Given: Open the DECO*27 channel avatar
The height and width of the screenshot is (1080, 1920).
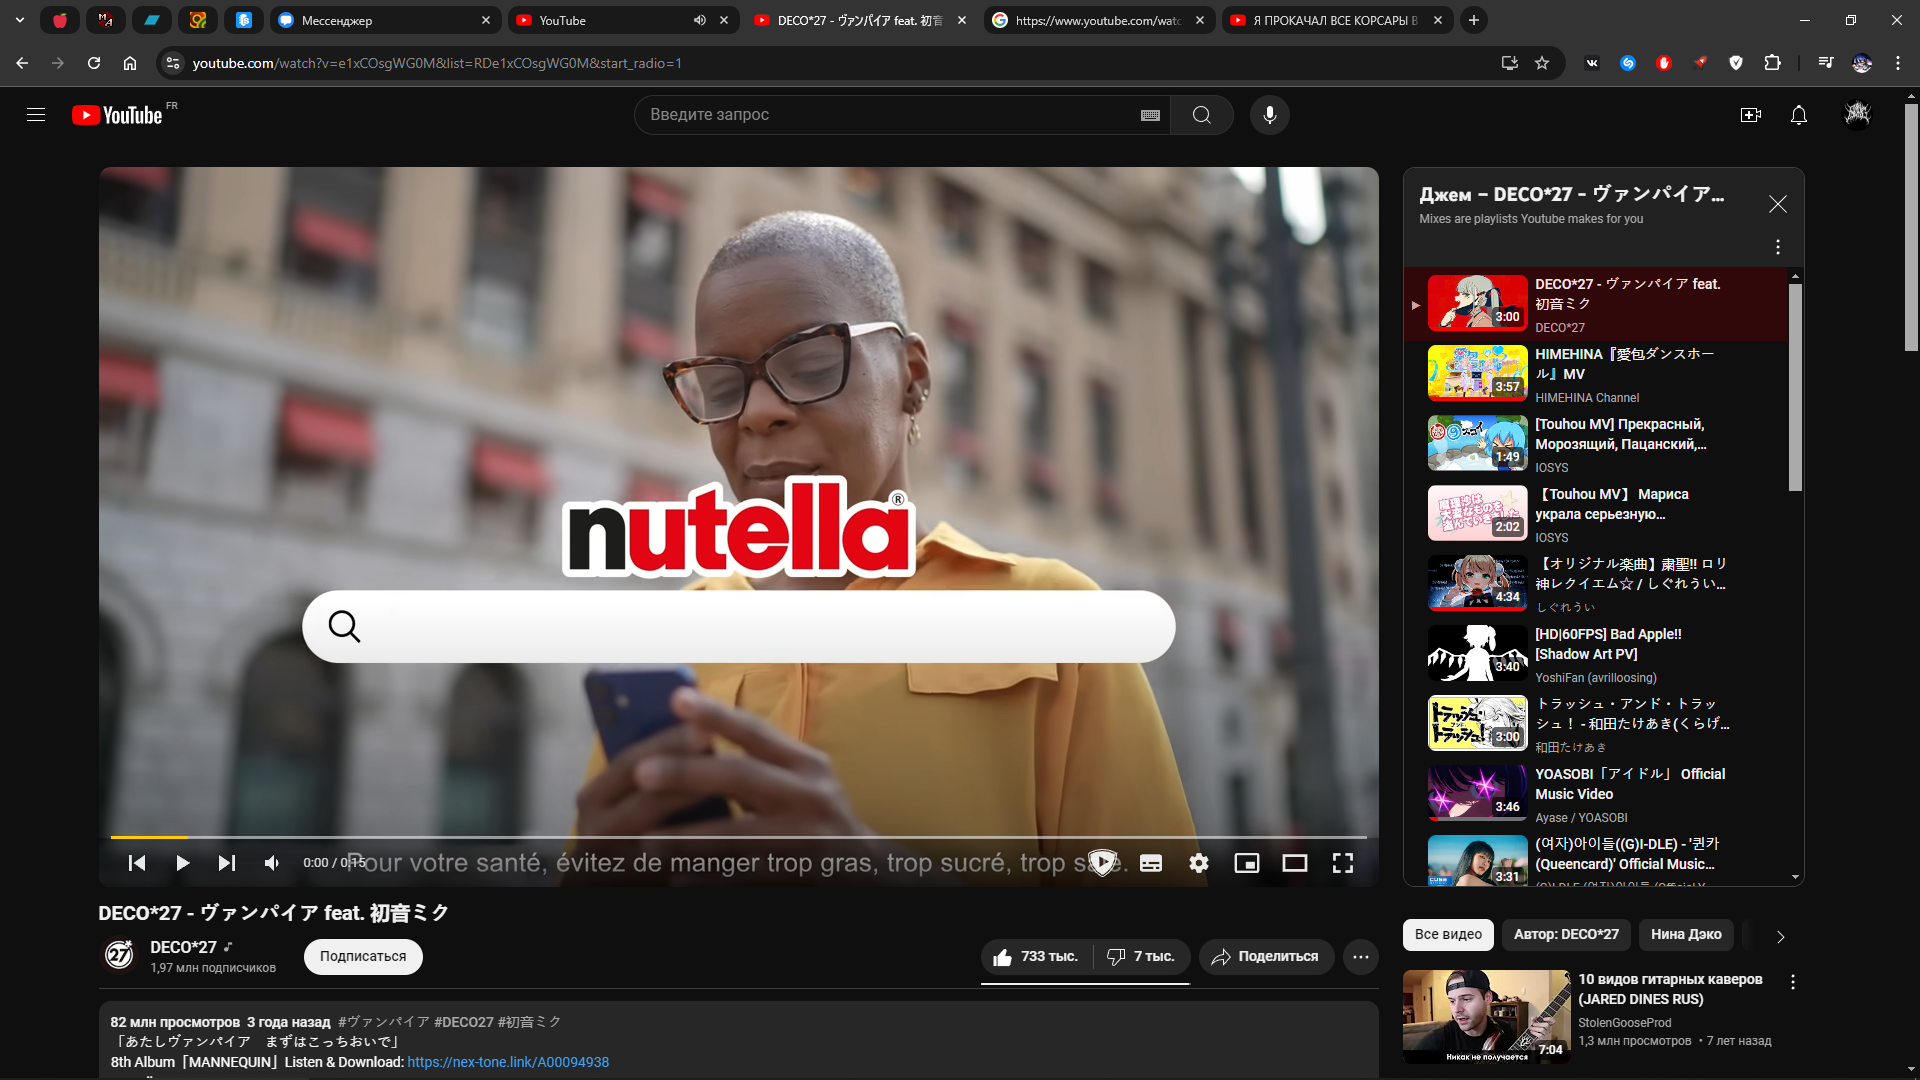Looking at the screenshot, I should pyautogui.click(x=119, y=955).
